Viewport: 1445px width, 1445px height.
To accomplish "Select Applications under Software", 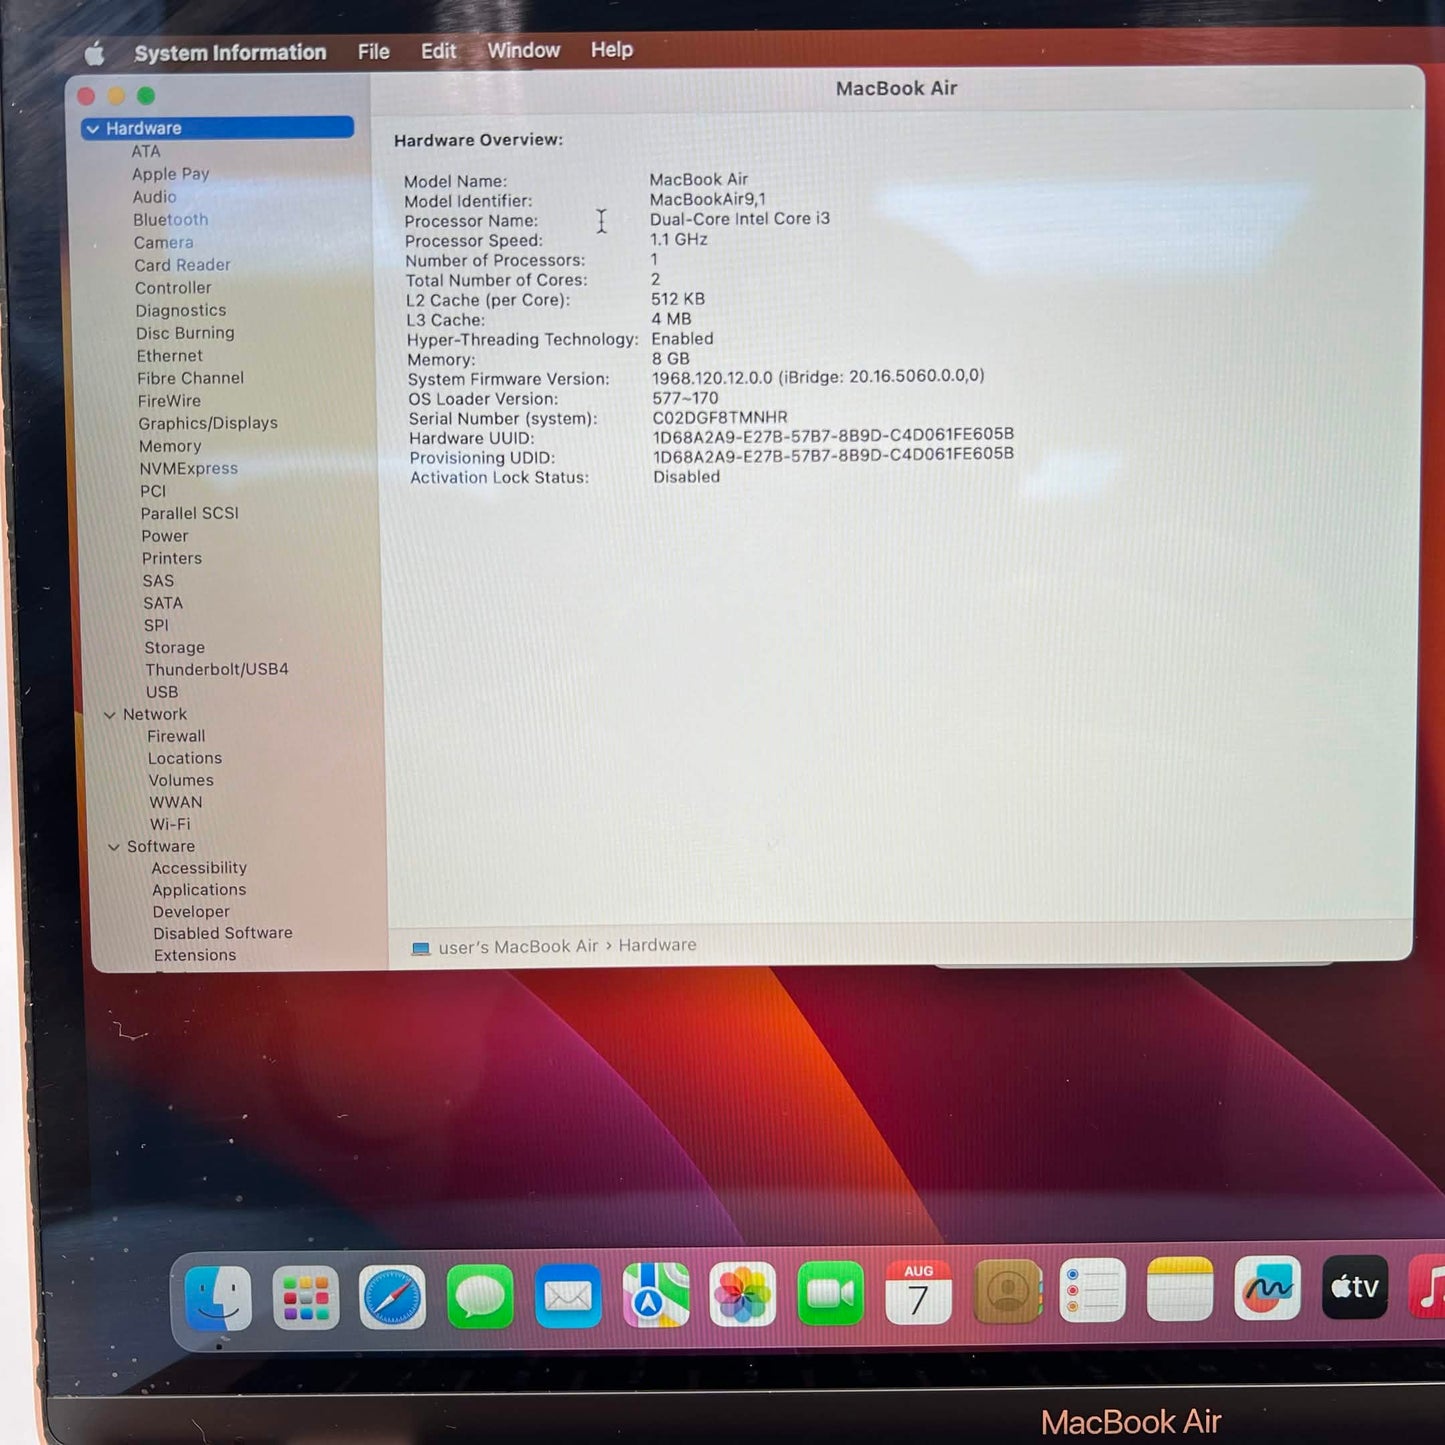I will tap(199, 890).
